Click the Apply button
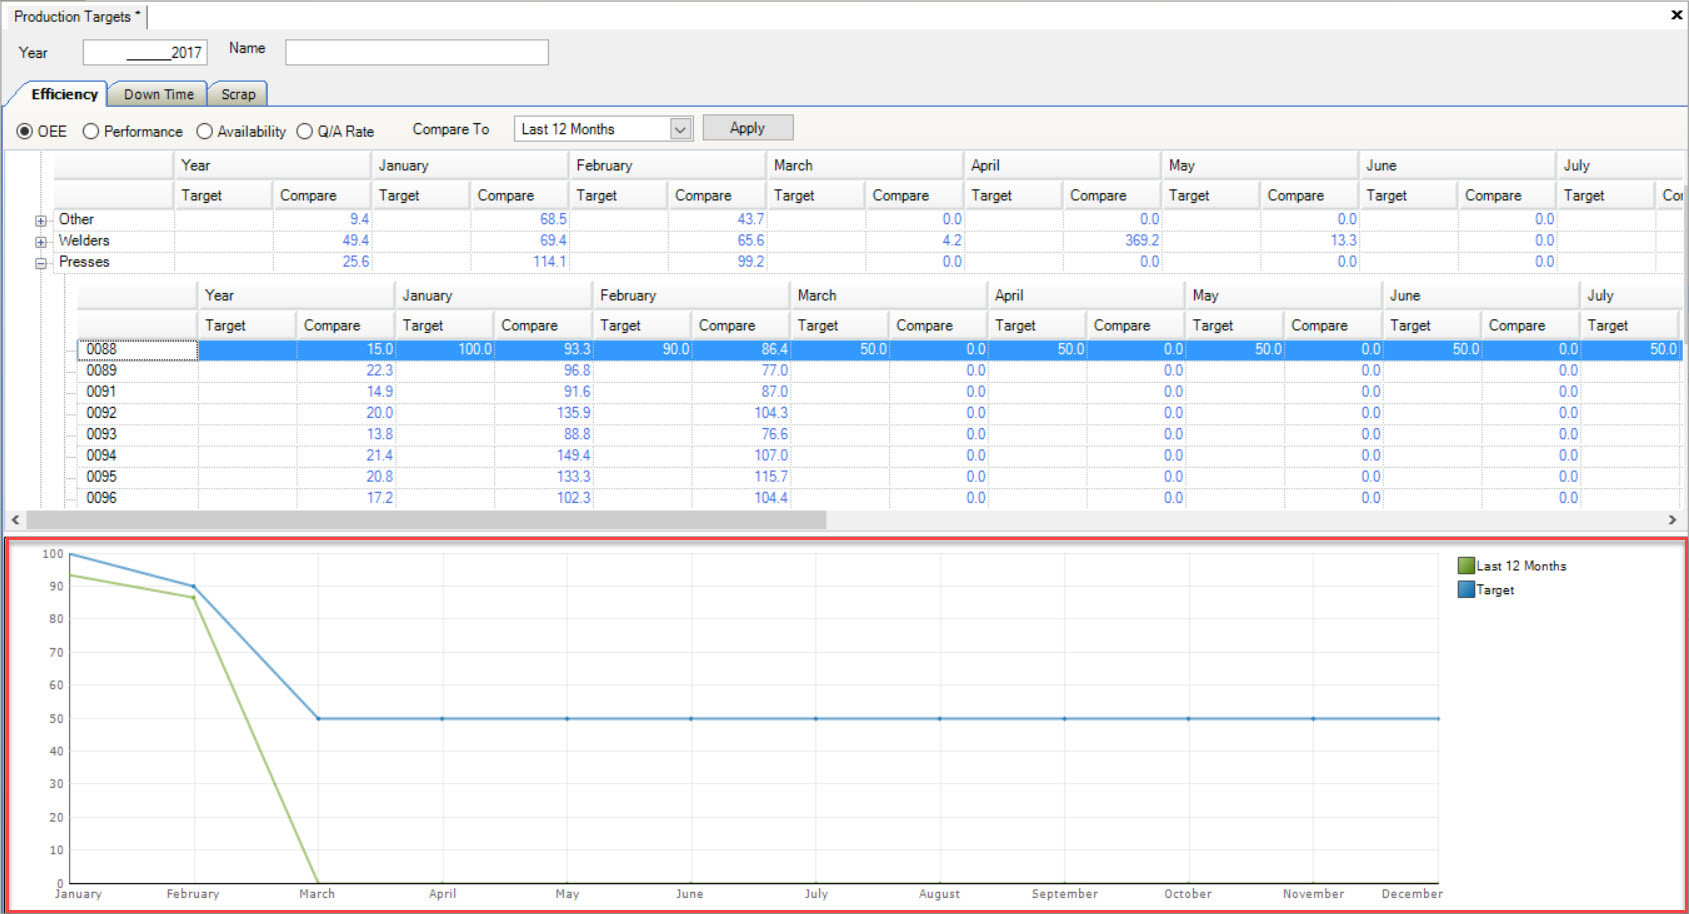Viewport: 1689px width, 914px height. (747, 128)
